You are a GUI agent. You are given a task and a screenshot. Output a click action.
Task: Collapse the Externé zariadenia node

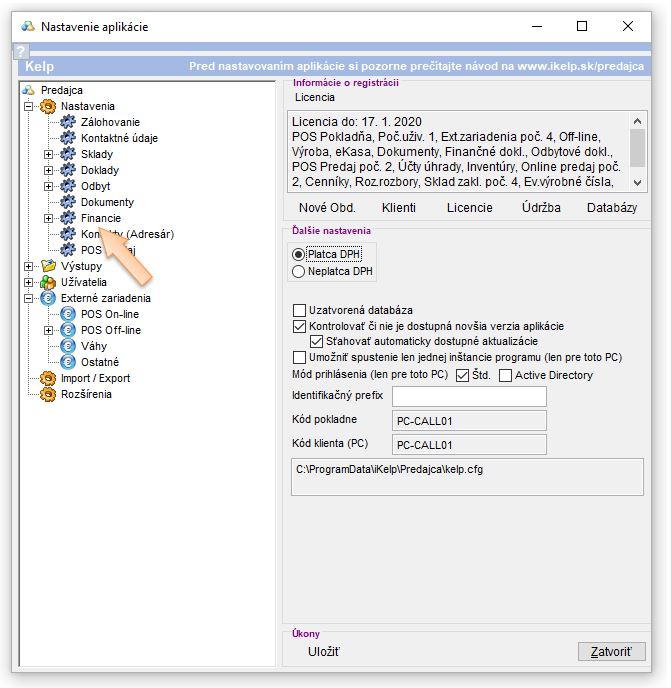(x=28, y=298)
